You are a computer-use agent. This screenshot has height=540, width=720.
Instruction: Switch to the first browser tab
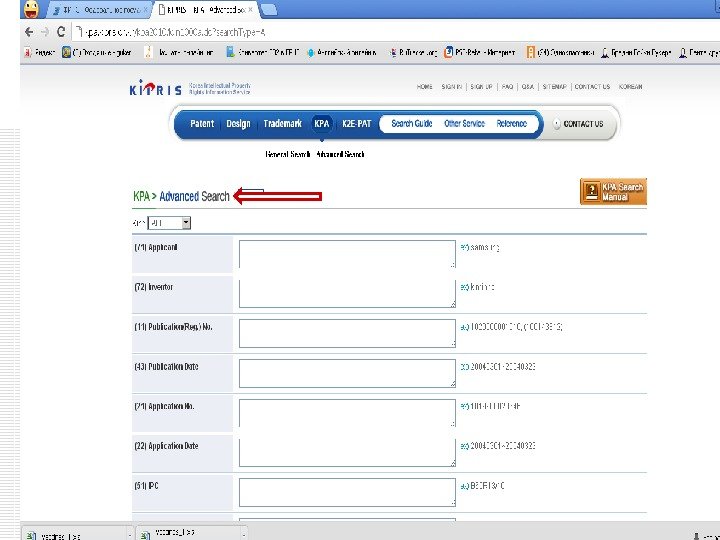[99, 10]
